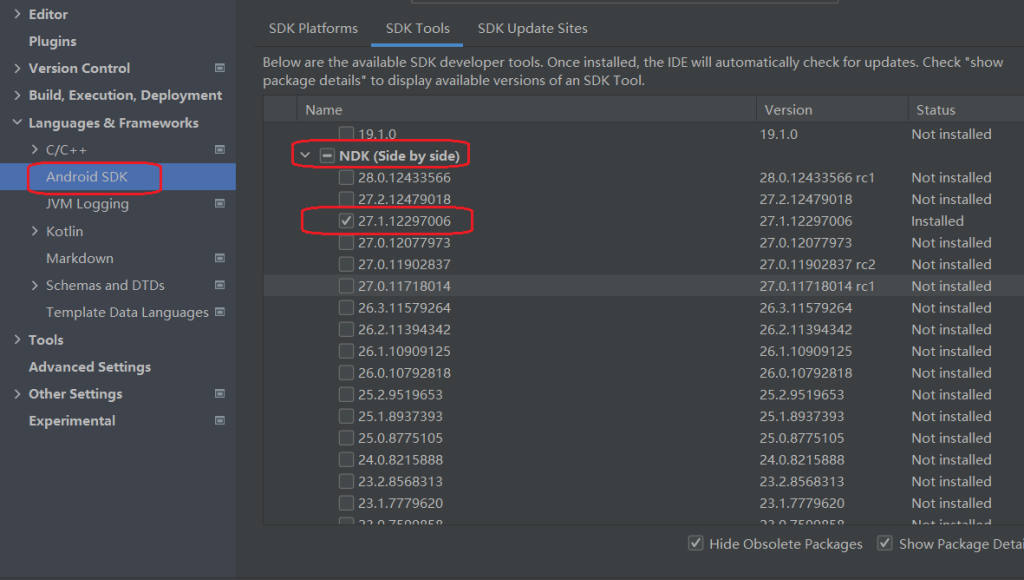
Task: Expand the Editor settings section
Action: click(x=17, y=14)
